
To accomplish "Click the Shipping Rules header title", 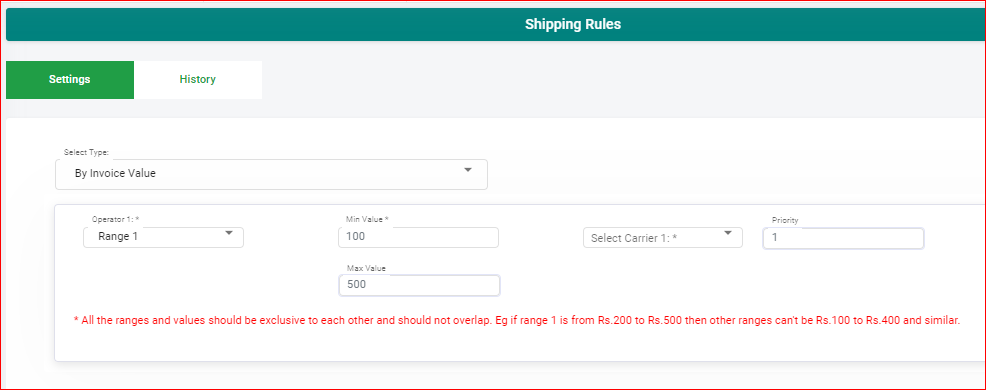I will 573,25.
